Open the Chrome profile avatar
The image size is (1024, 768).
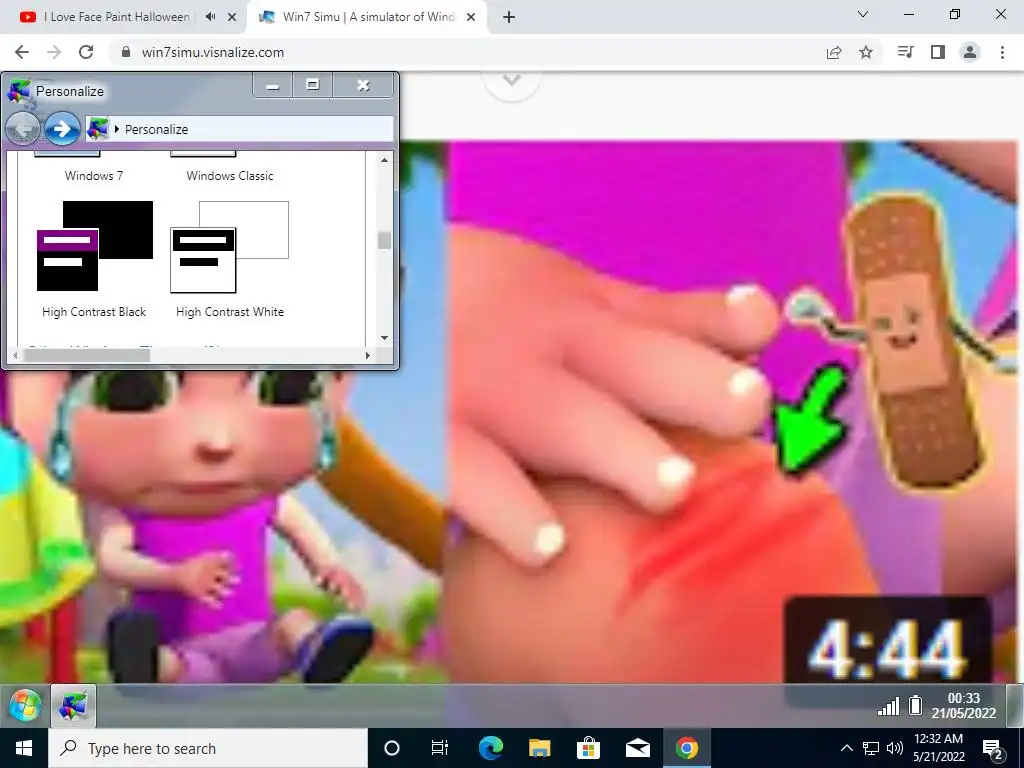970,52
